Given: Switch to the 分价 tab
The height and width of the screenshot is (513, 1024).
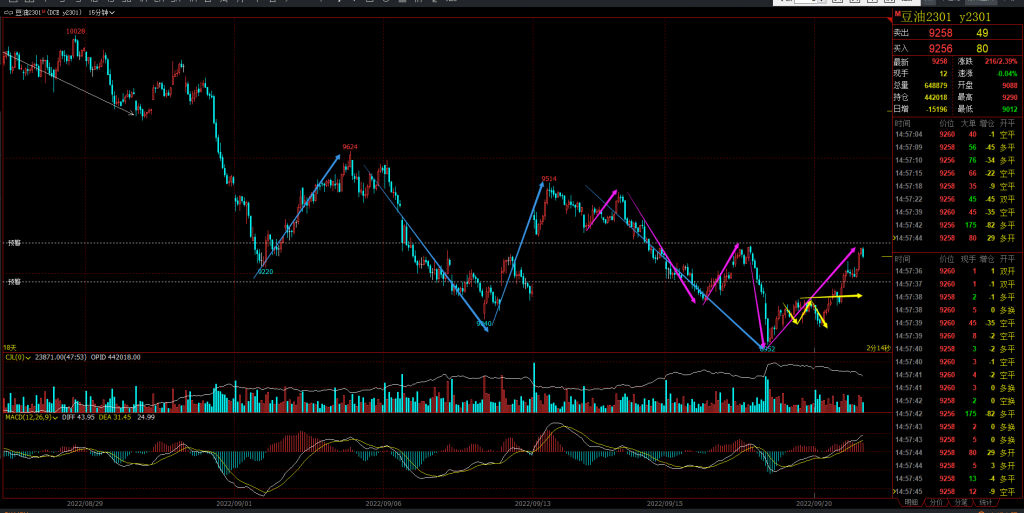Looking at the screenshot, I should [935, 502].
